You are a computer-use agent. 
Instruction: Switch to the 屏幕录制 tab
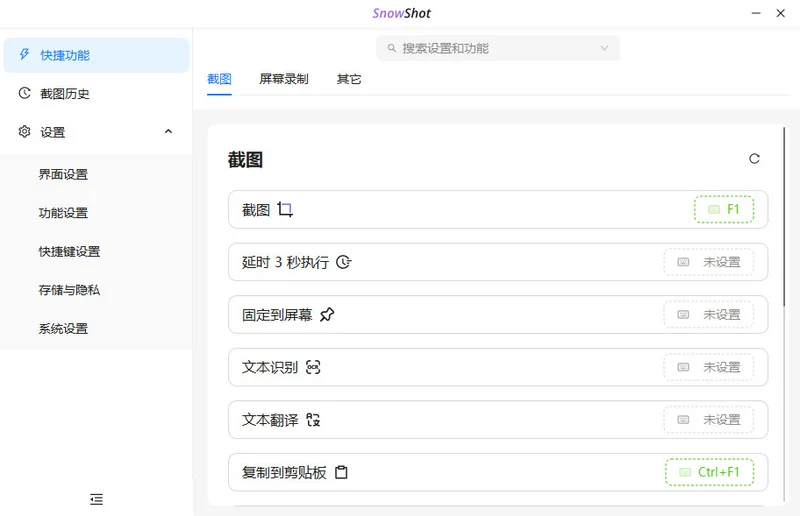pos(284,79)
